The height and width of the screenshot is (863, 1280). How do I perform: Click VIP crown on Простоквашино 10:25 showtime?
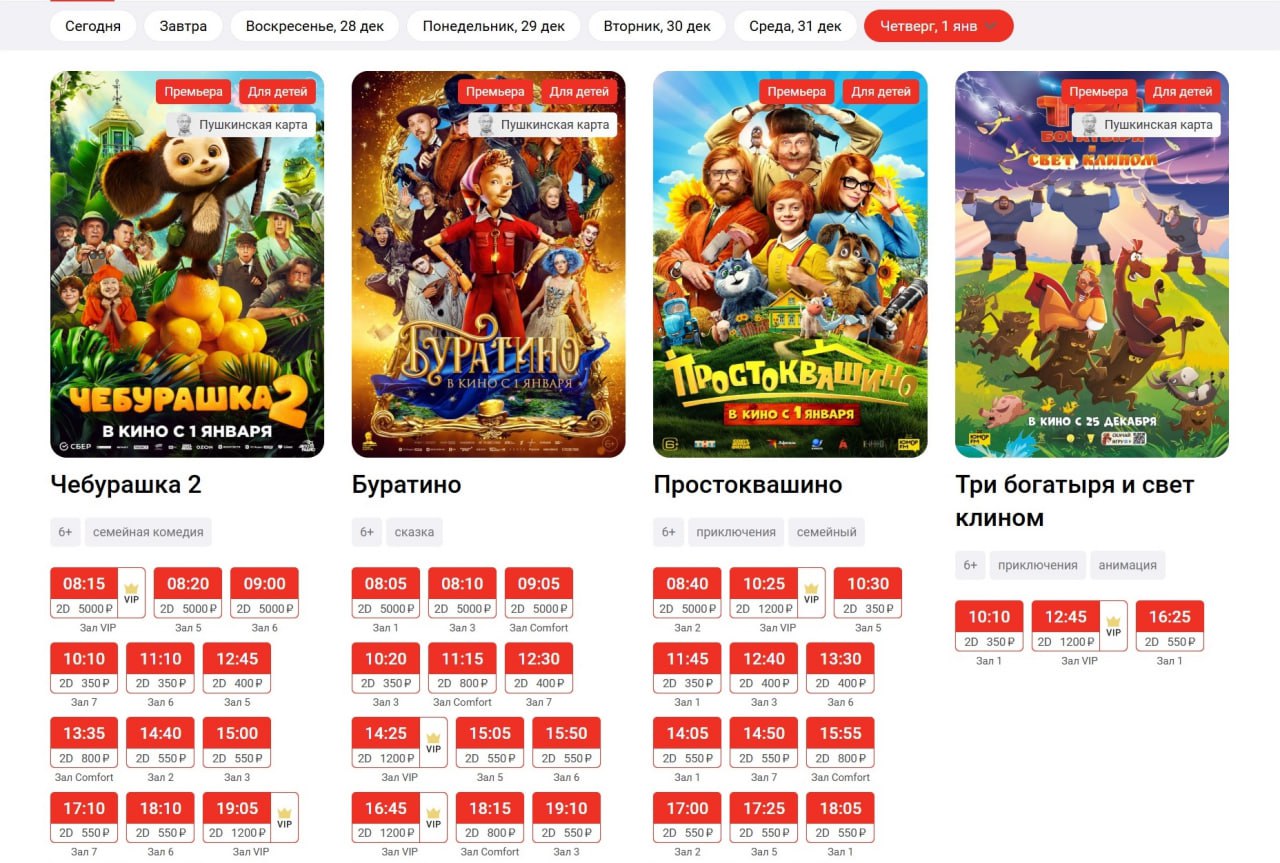[x=811, y=588]
